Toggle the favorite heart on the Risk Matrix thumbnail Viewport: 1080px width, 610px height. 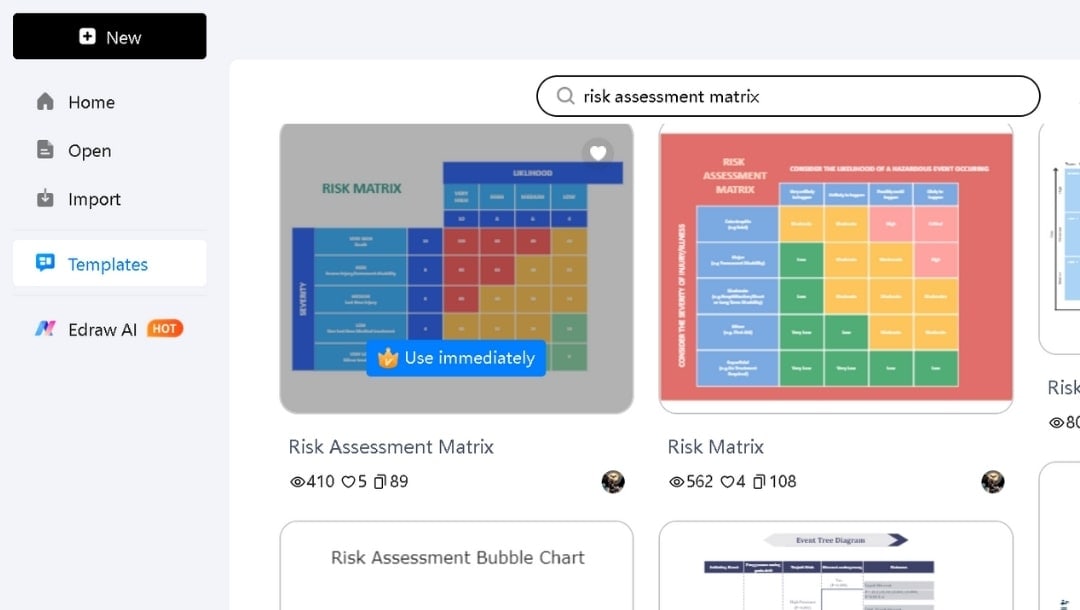[x=598, y=152]
